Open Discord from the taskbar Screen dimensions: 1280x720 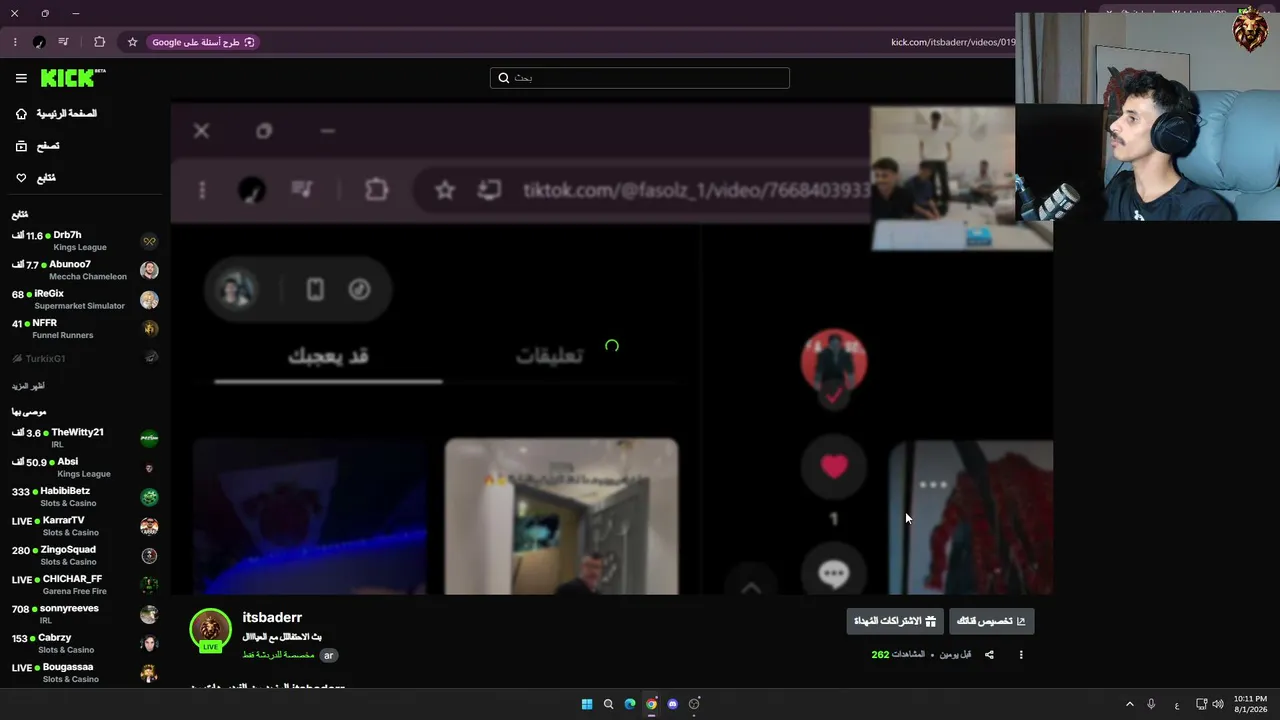[x=673, y=704]
